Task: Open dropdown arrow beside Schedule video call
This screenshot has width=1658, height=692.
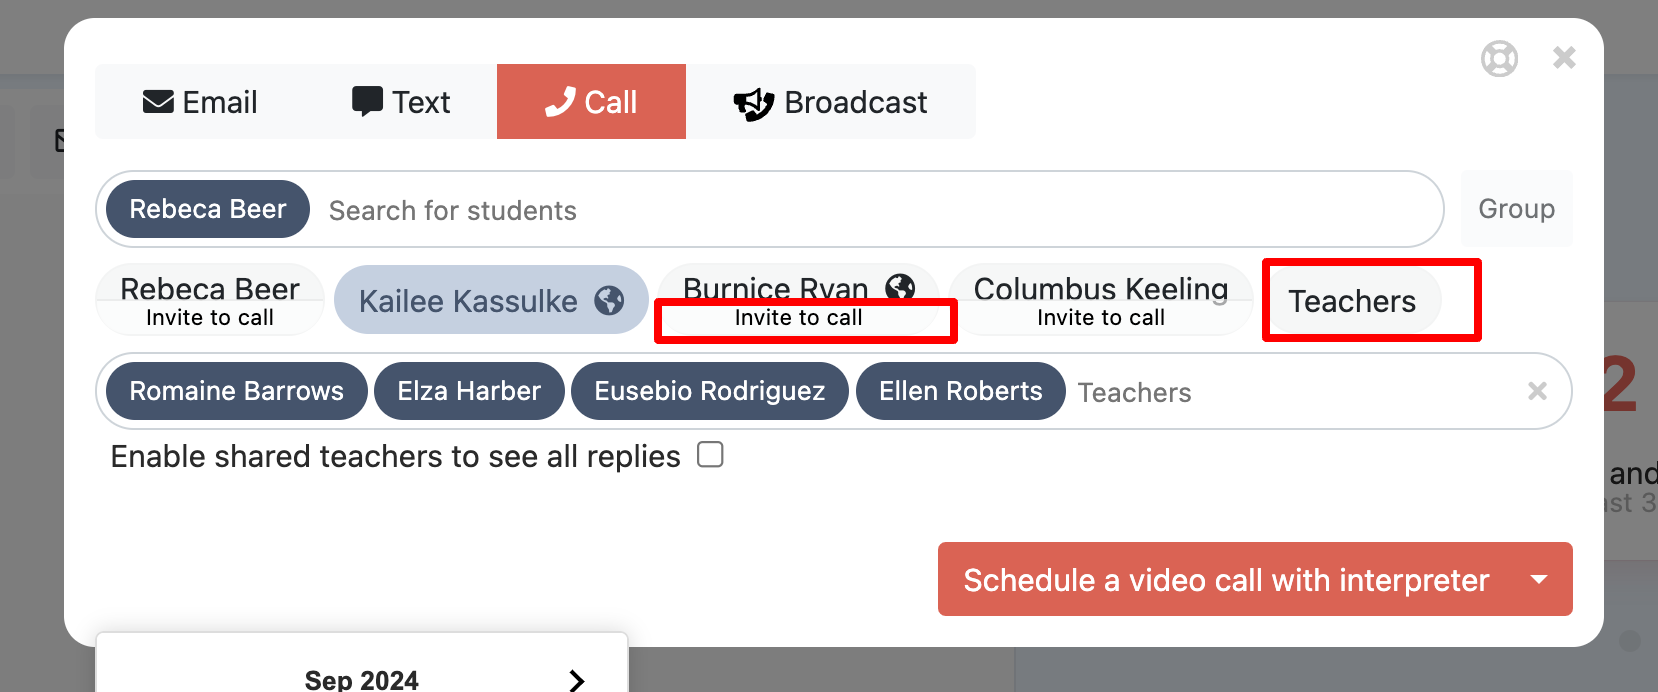Action: (x=1539, y=579)
